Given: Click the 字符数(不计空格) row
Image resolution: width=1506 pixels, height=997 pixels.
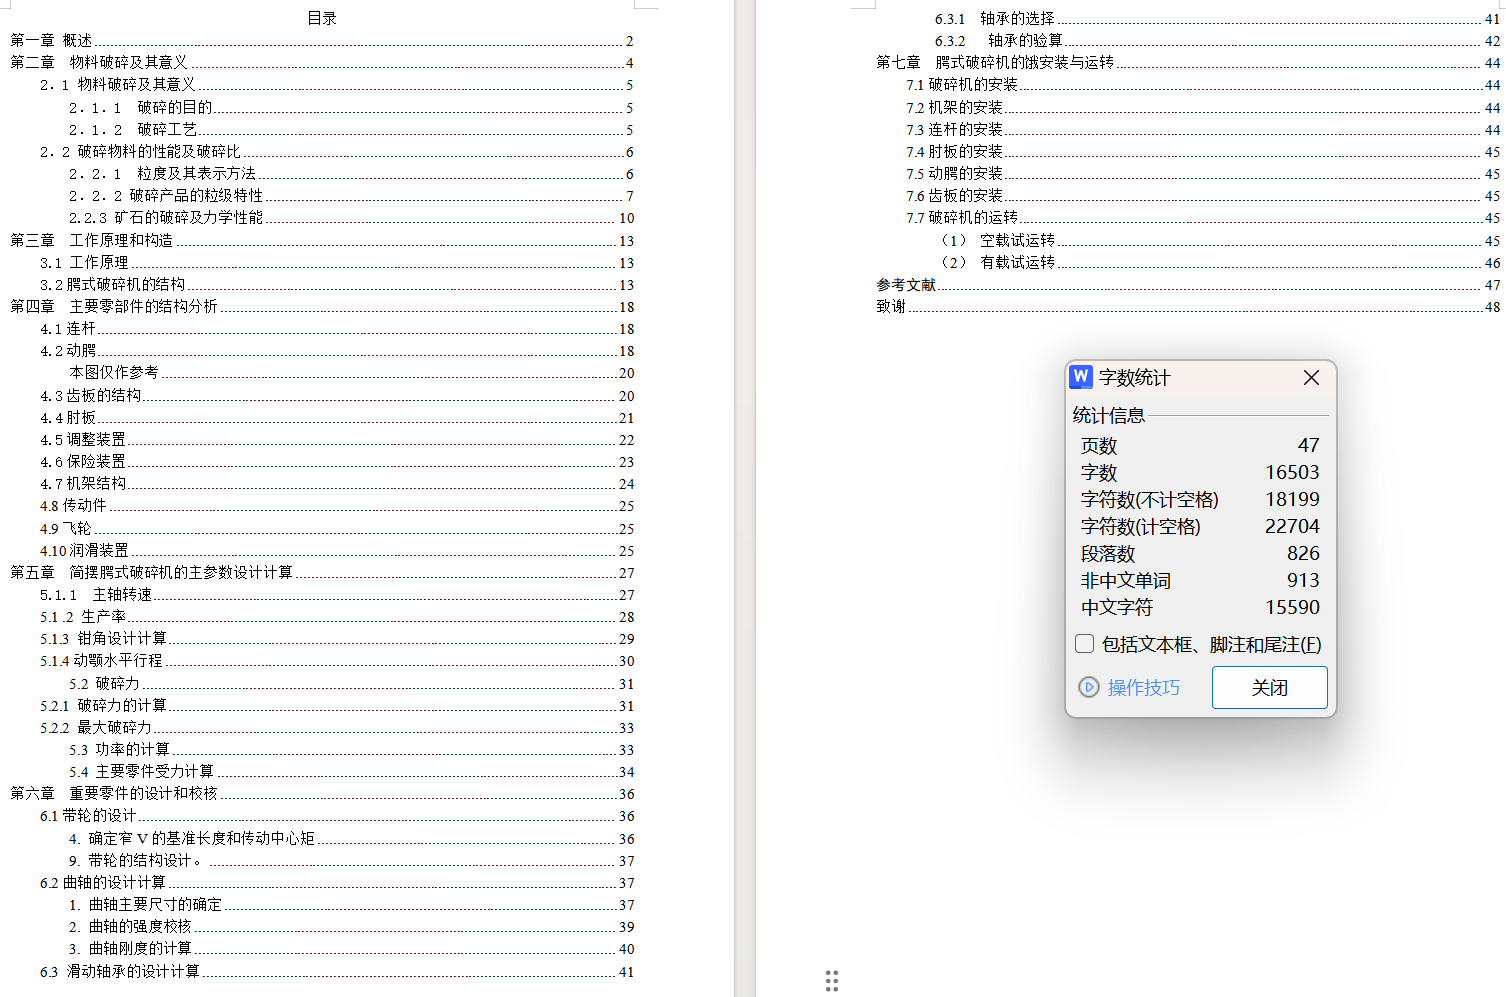Looking at the screenshot, I should [x=1200, y=499].
